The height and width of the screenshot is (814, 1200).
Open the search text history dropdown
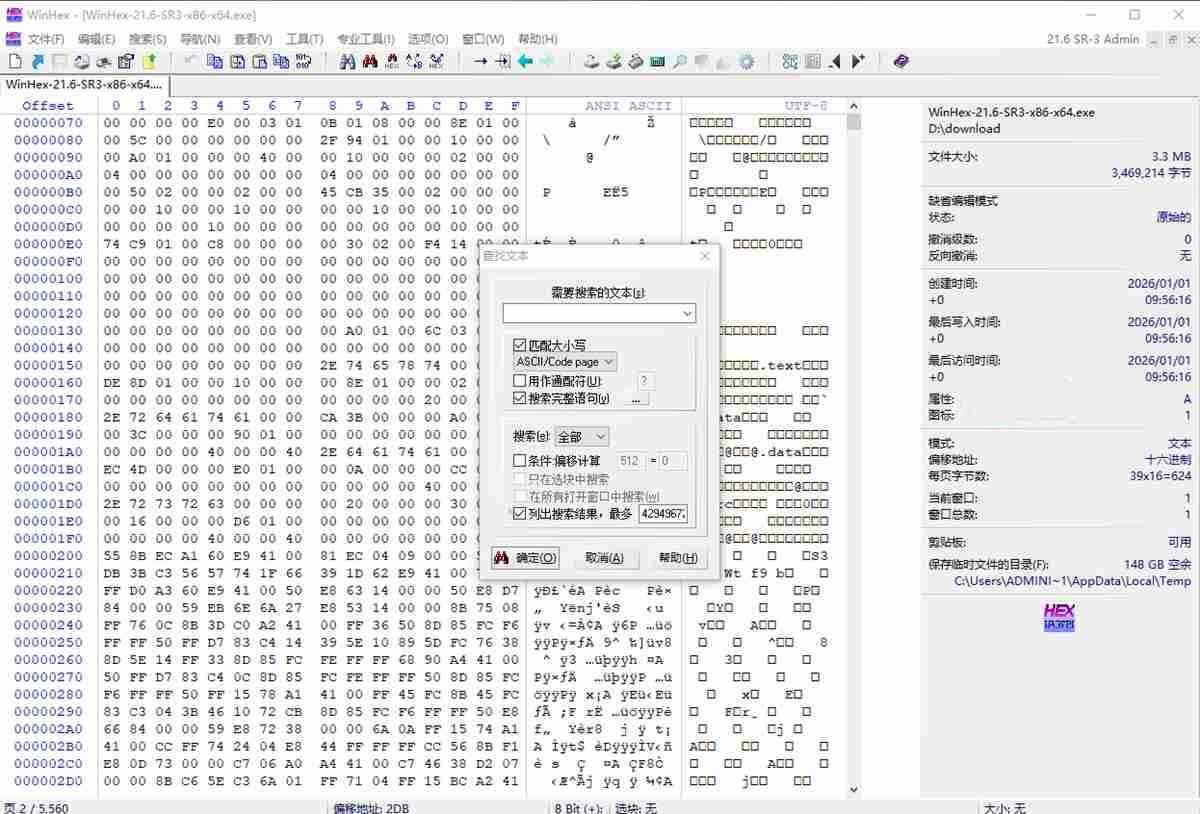point(687,314)
